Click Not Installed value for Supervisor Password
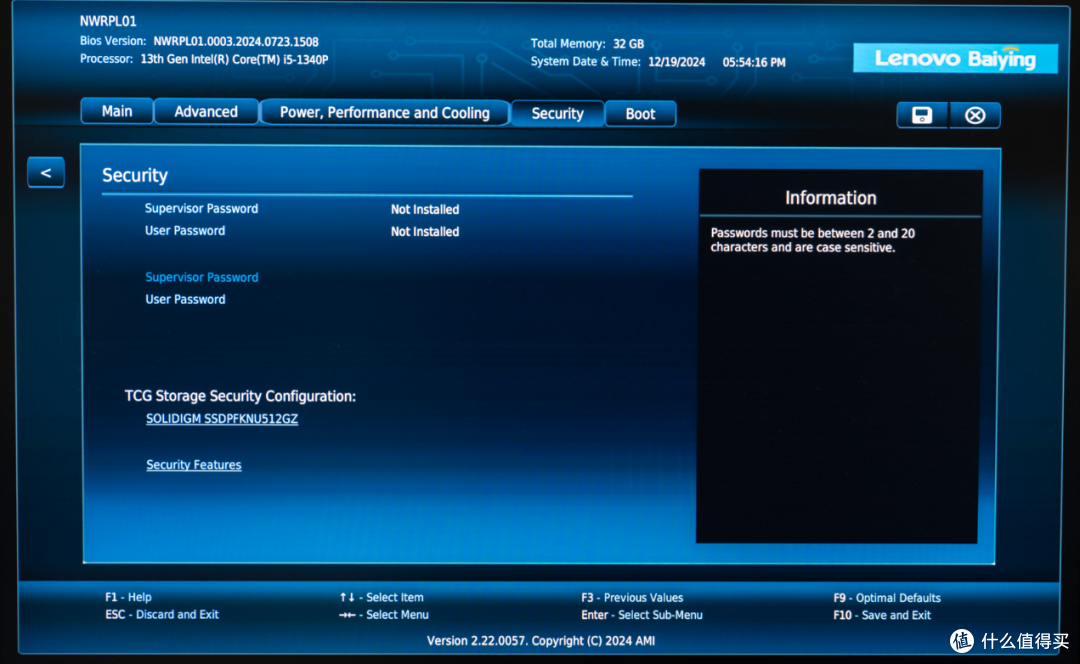This screenshot has height=664, width=1080. click(425, 209)
